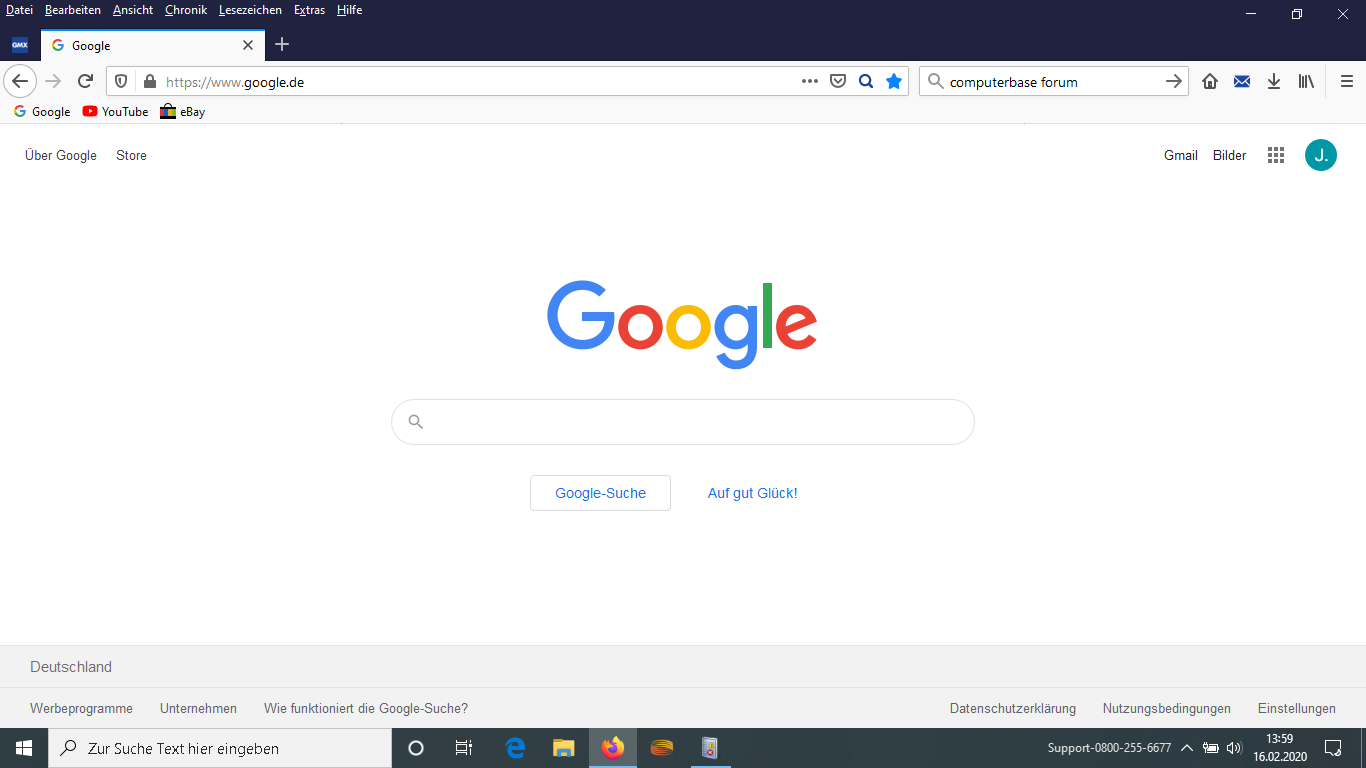Switch to the pinned GMX tab
This screenshot has height=768, width=1366.
(x=20, y=45)
